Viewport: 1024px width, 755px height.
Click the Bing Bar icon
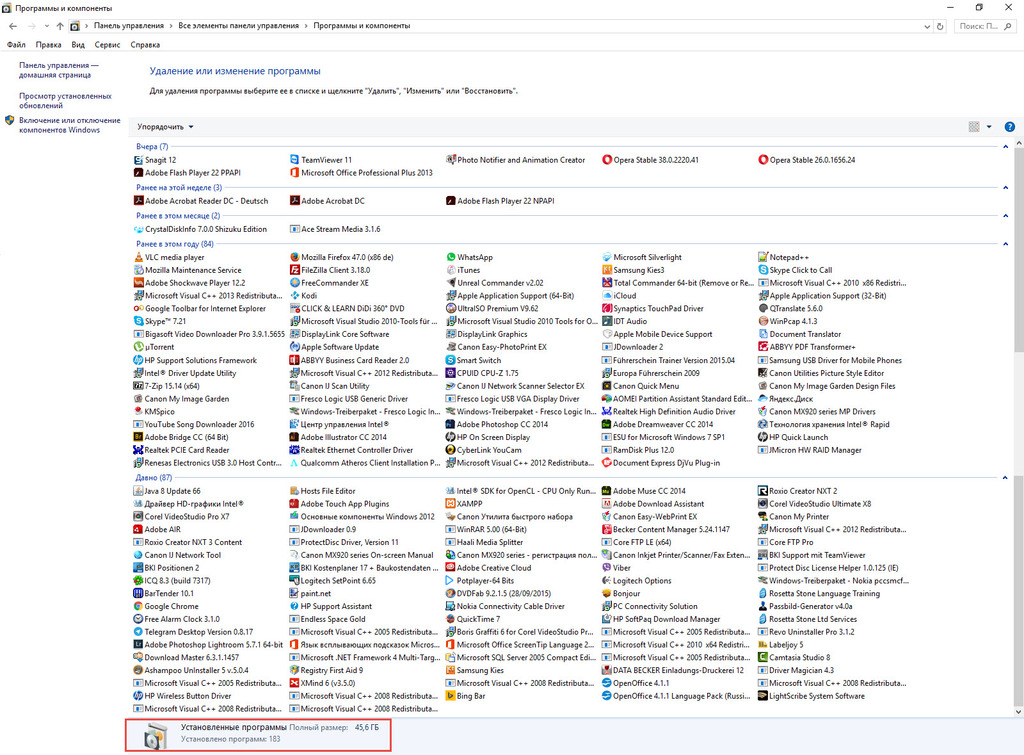tap(450, 696)
